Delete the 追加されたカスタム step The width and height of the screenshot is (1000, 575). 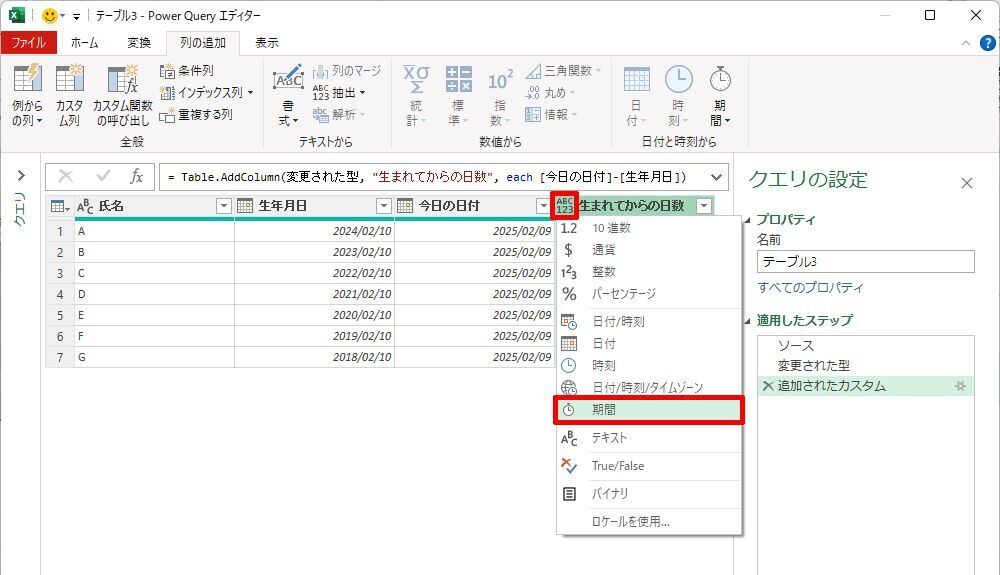tap(768, 386)
